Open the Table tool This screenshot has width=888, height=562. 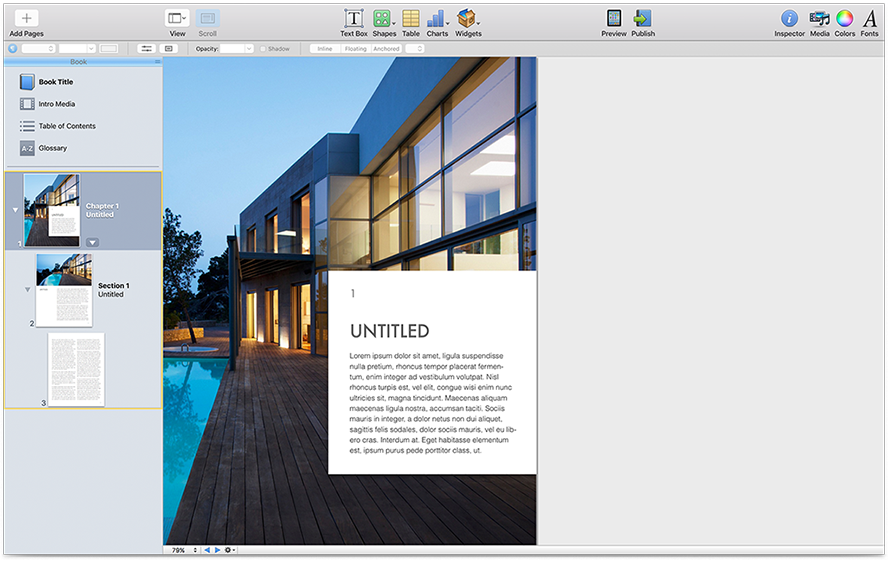pyautogui.click(x=411, y=19)
